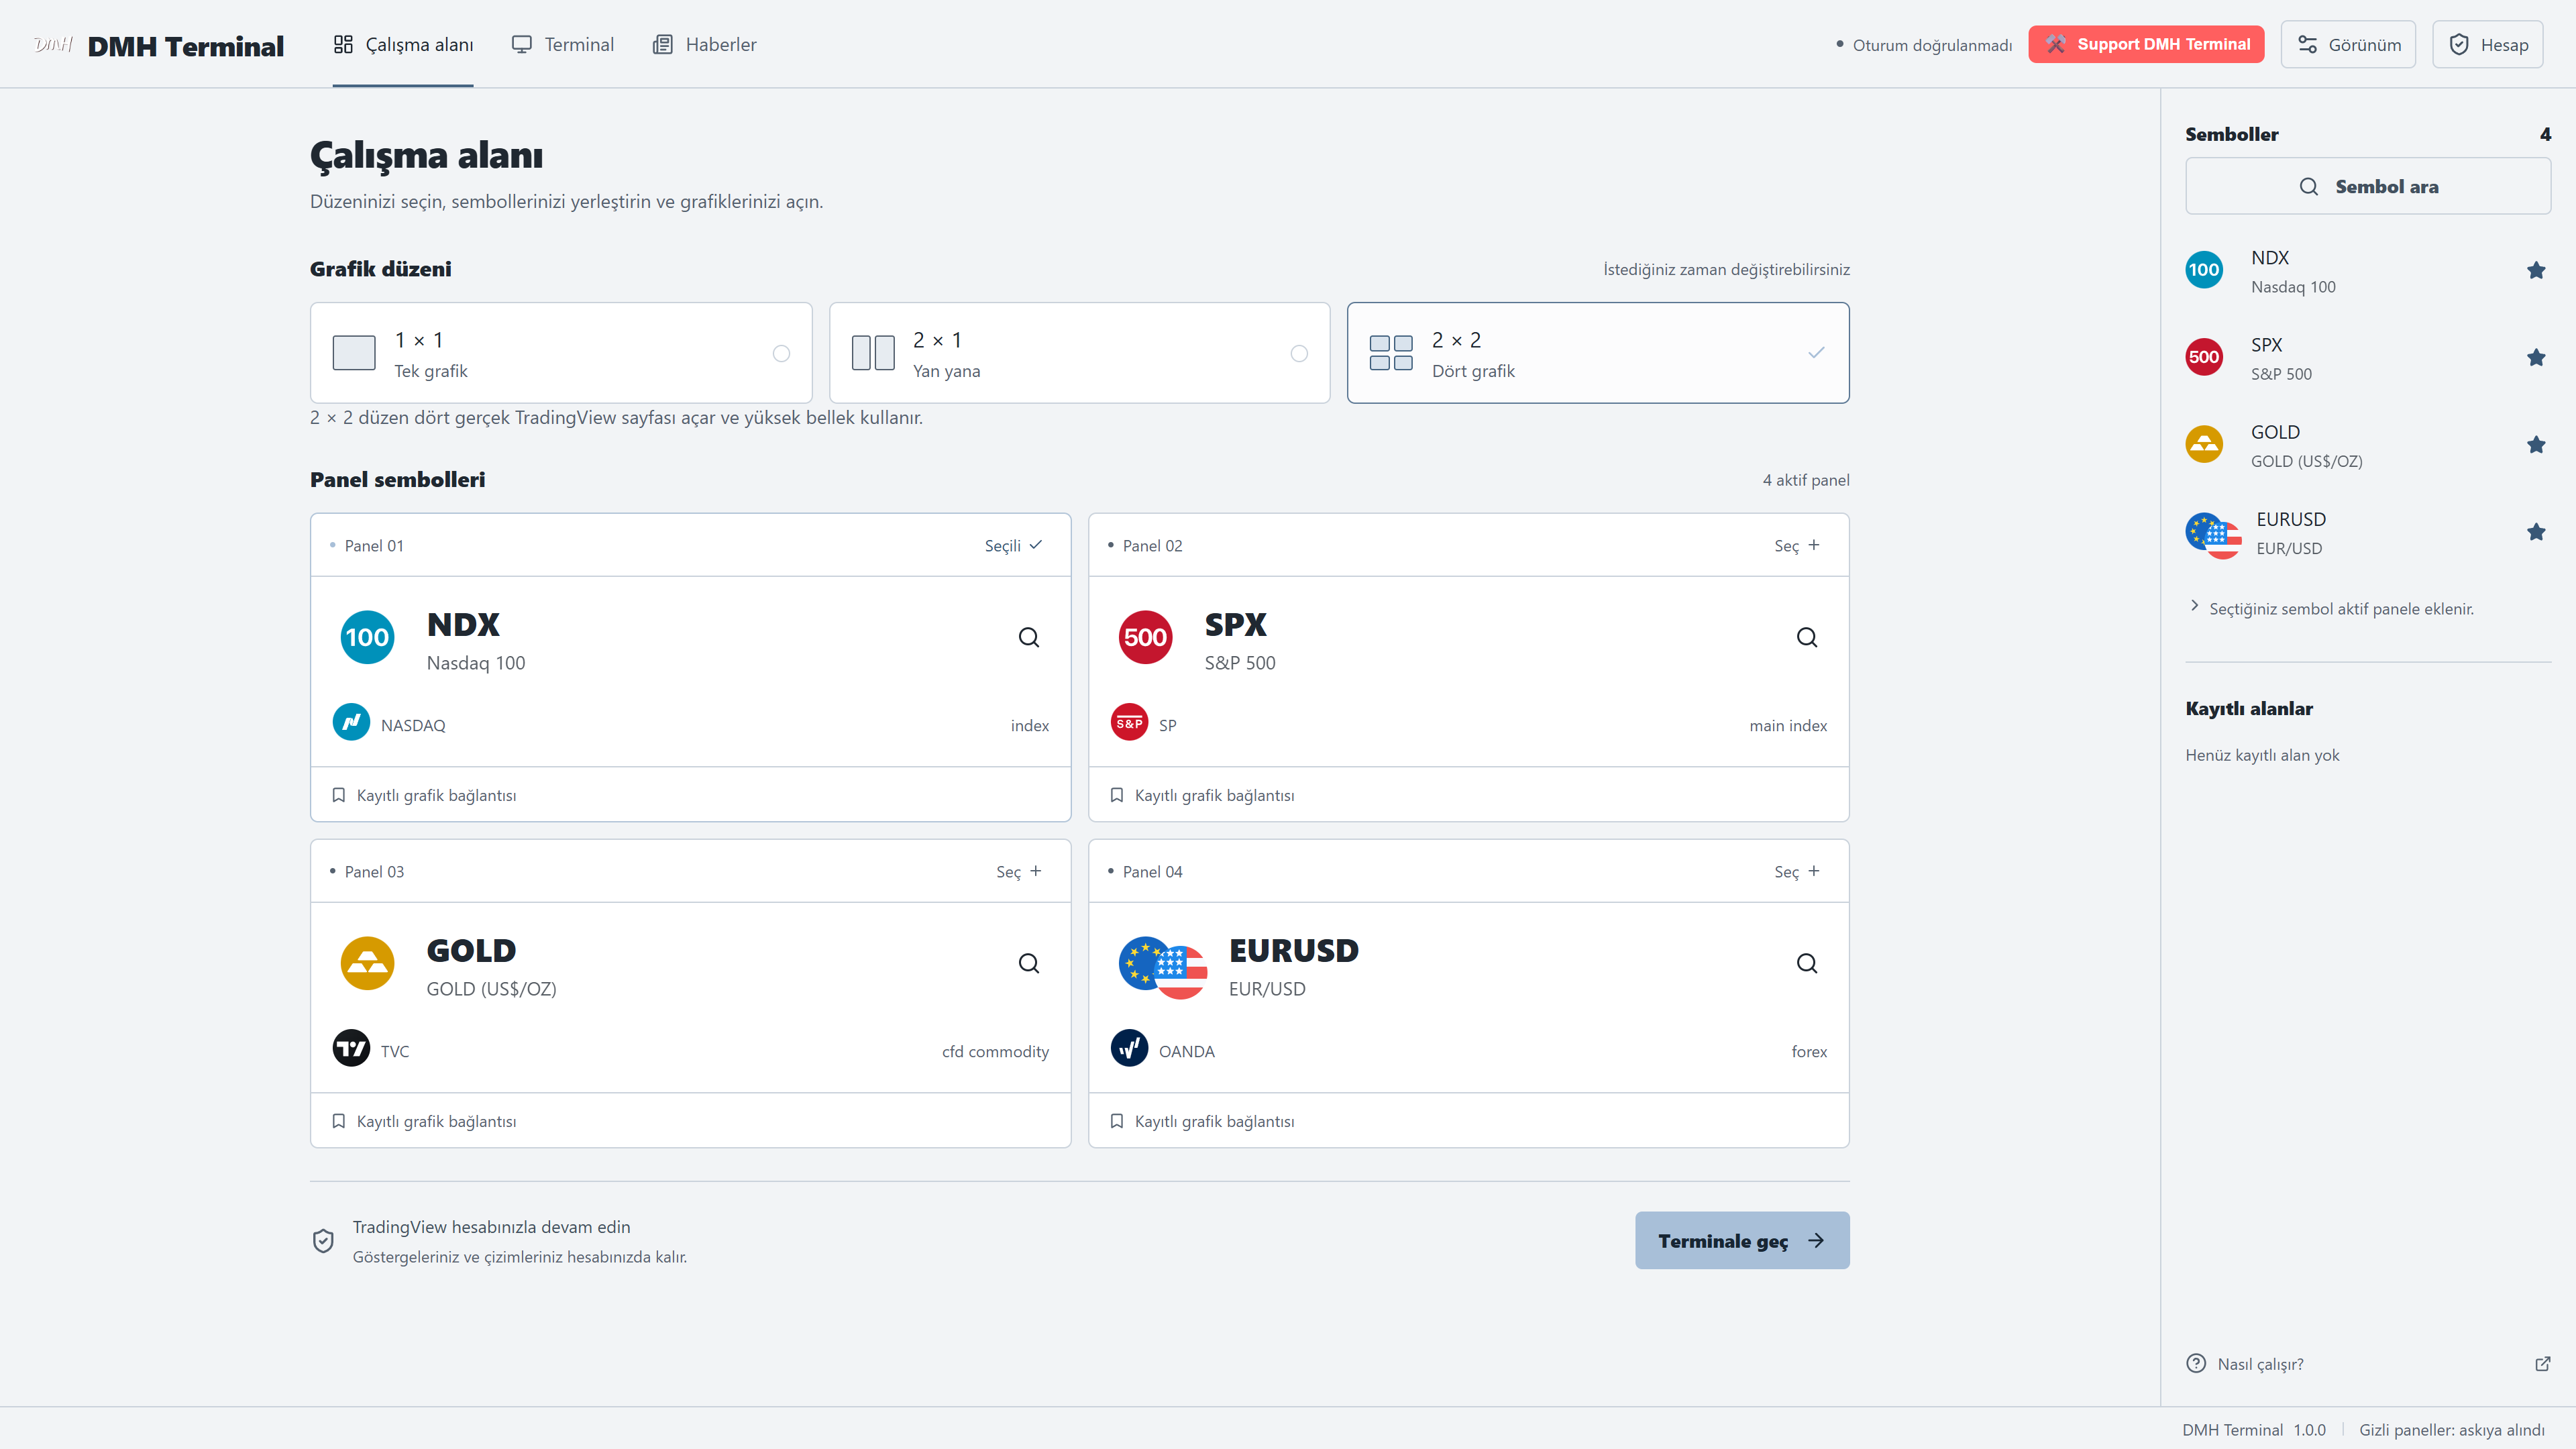
Task: Select the 1 × 1 Tek grafik layout
Action: point(561,353)
